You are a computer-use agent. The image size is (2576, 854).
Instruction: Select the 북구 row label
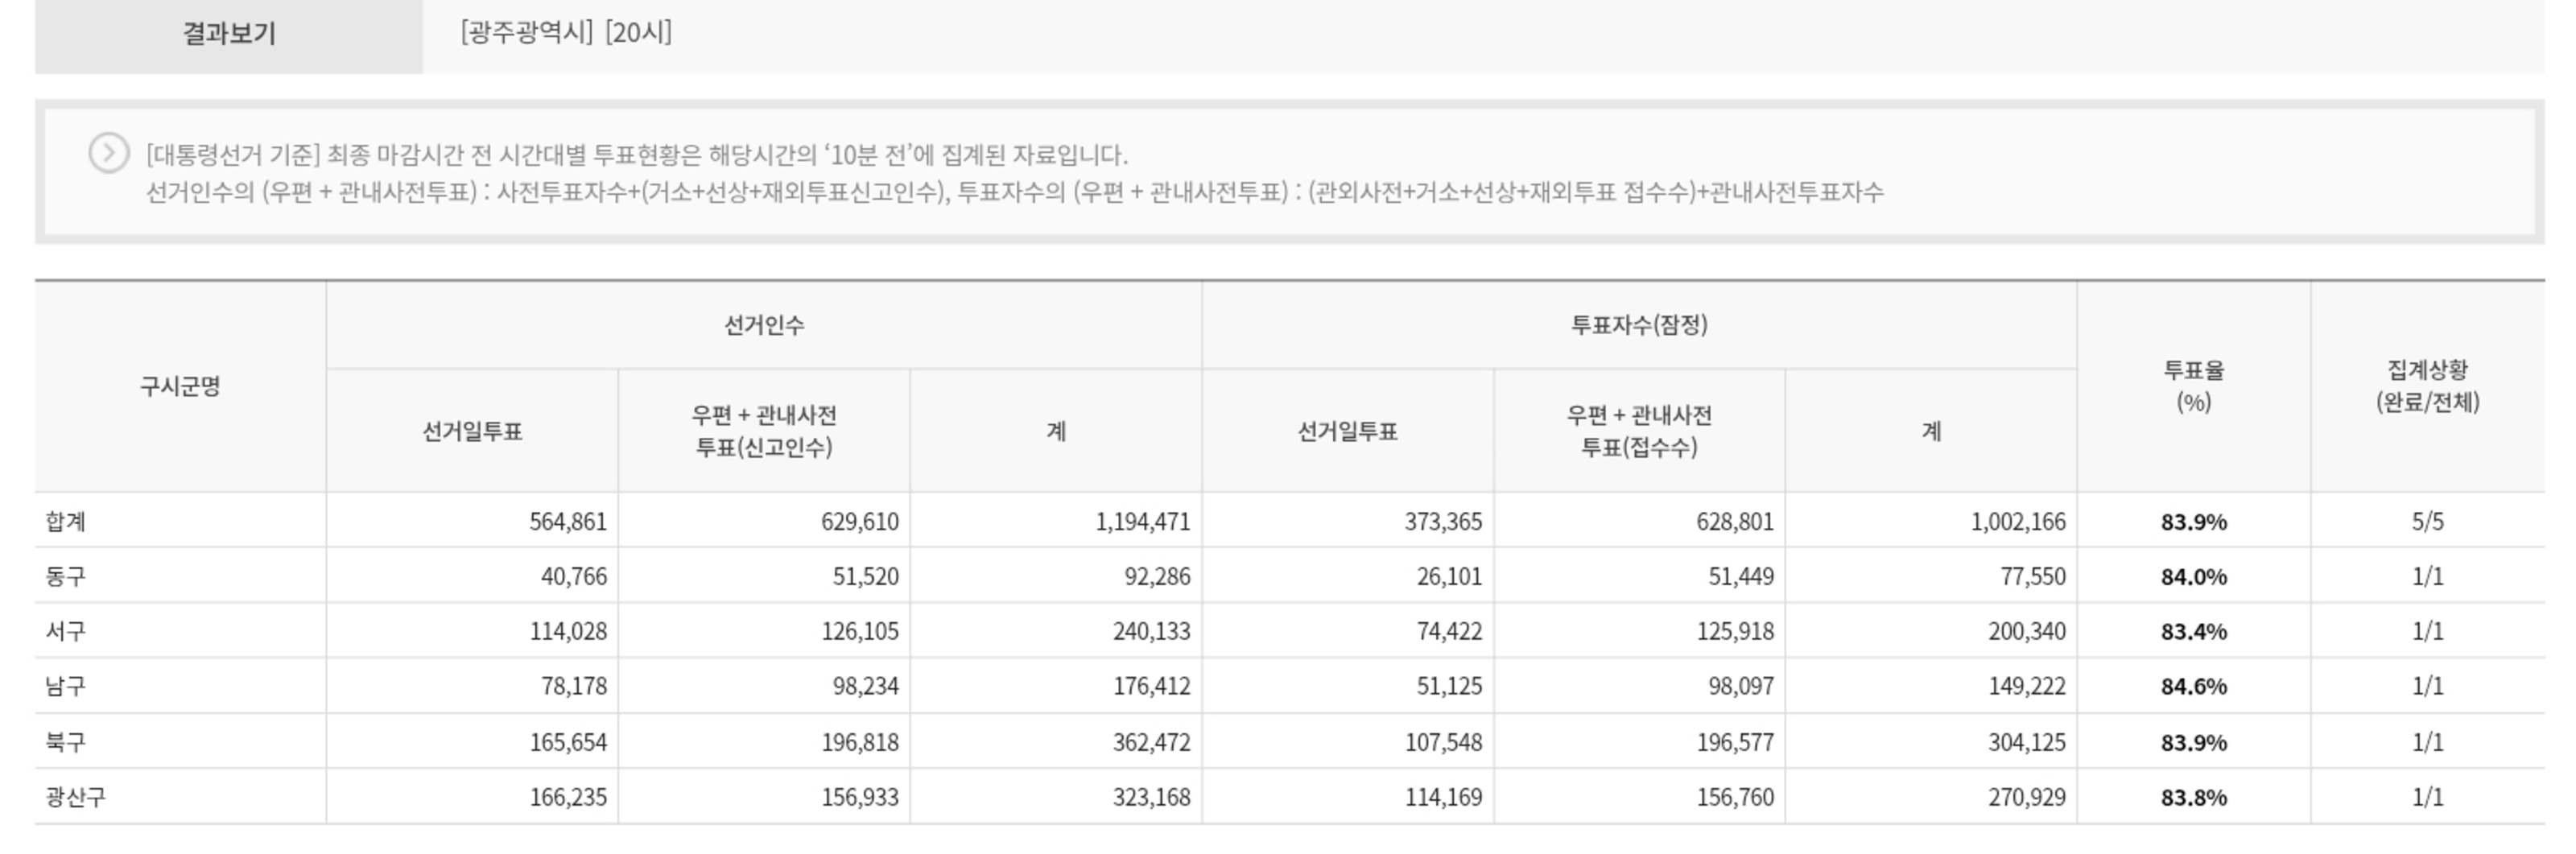click(66, 742)
